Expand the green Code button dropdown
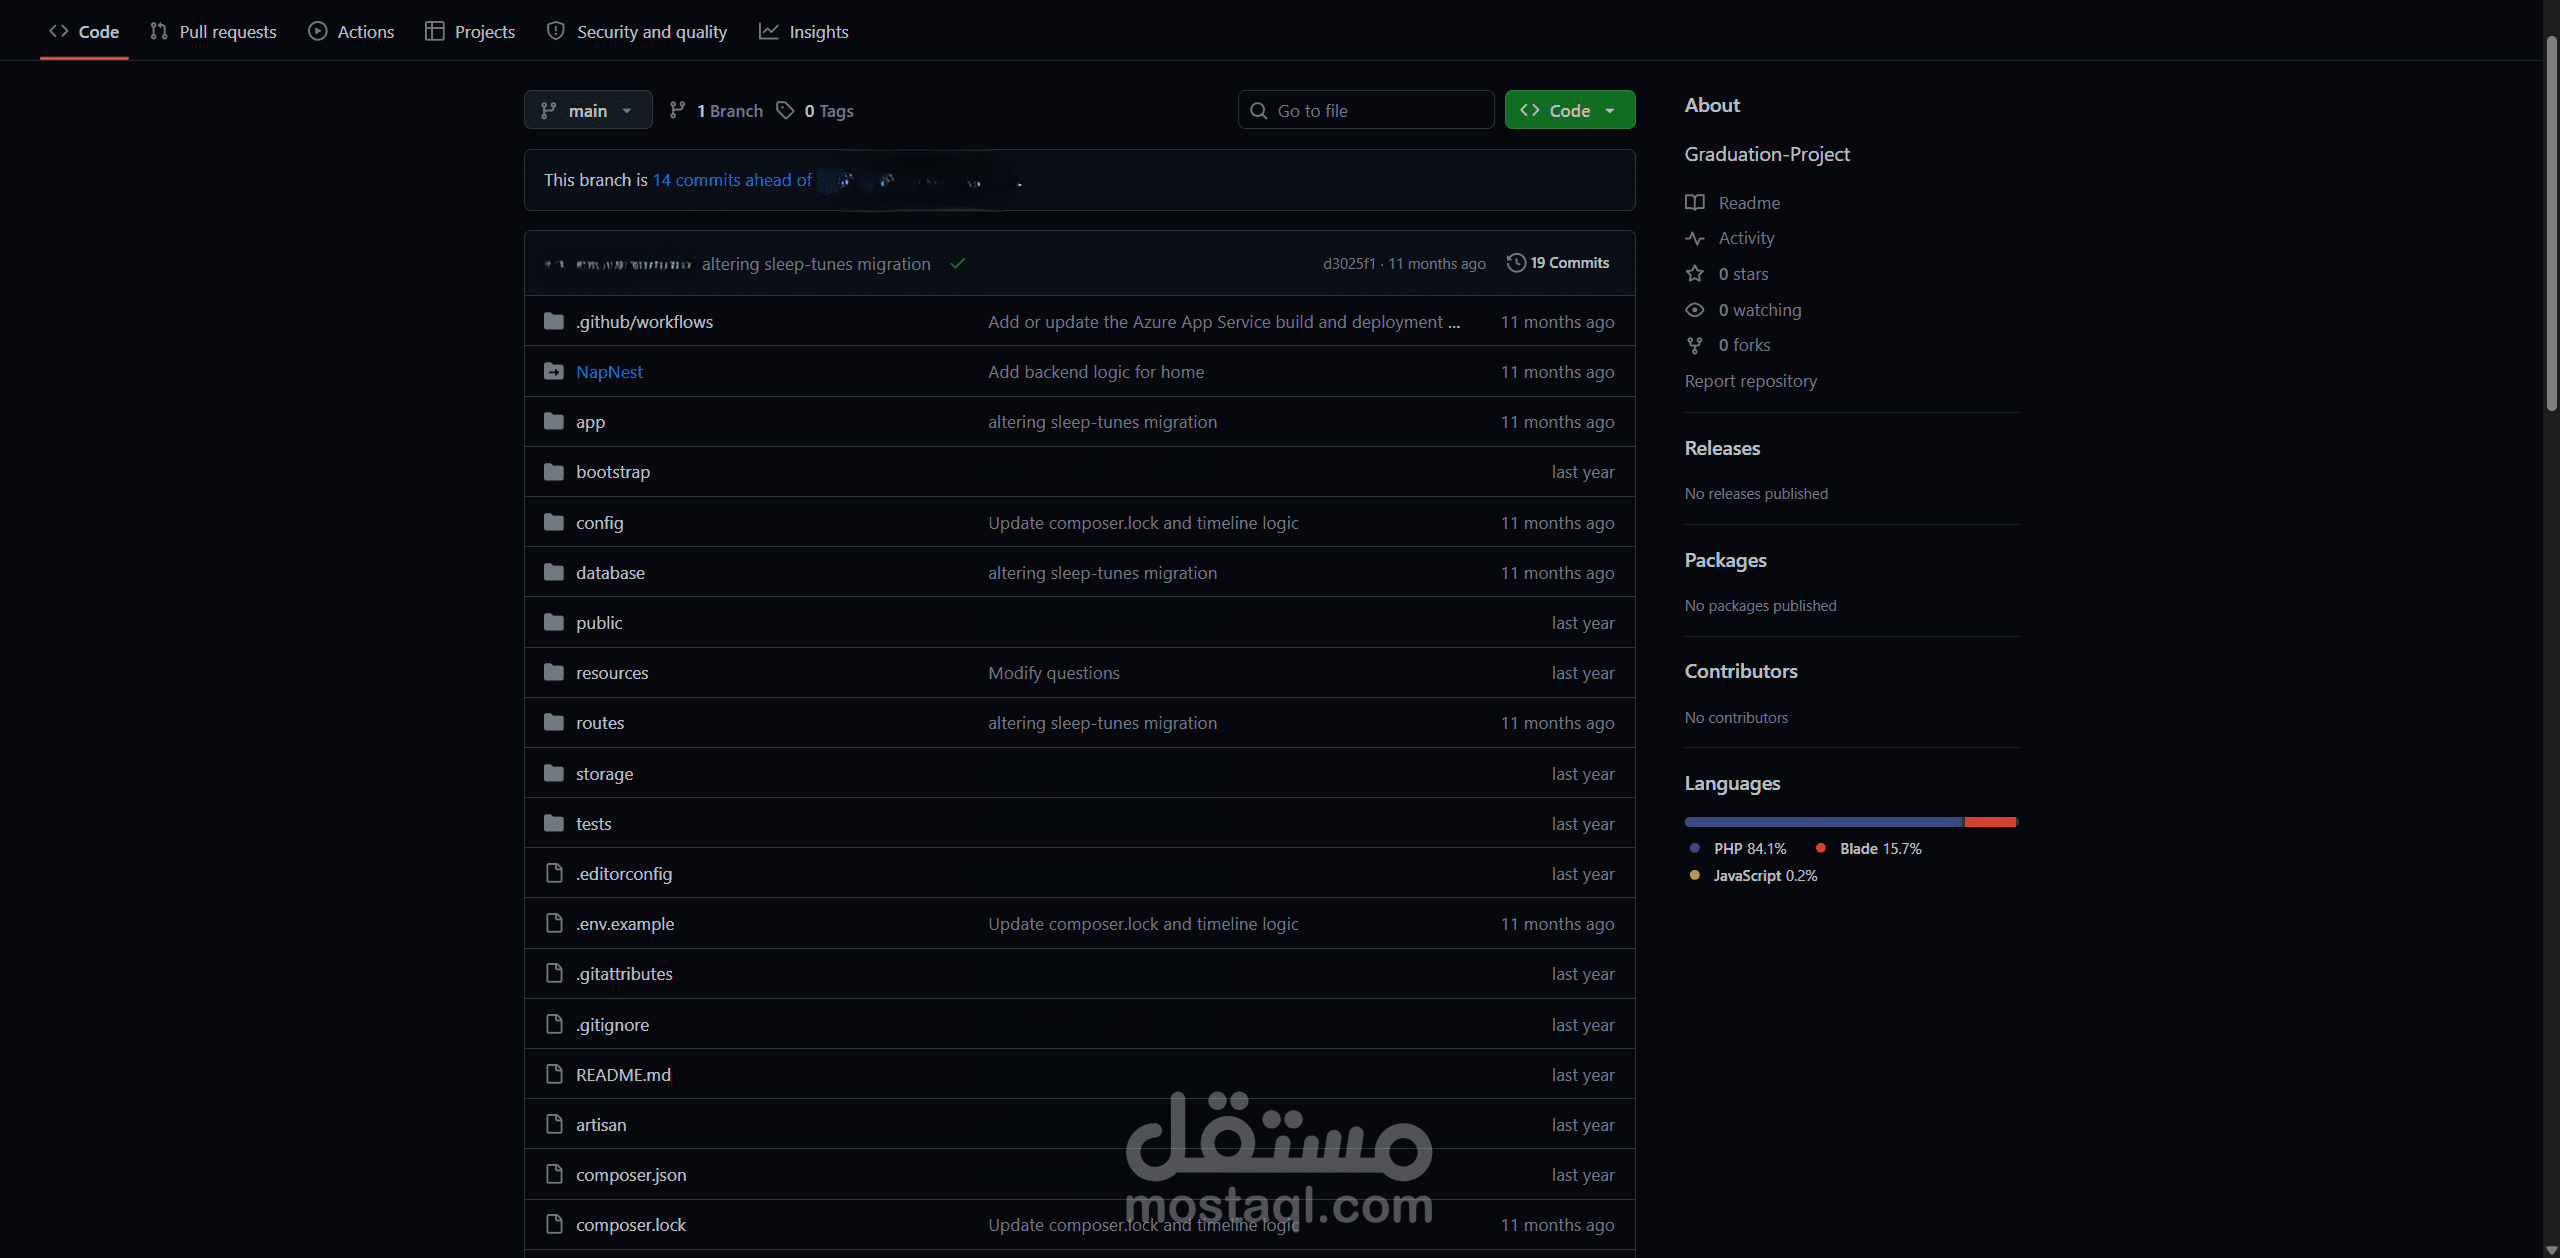Image resolution: width=2560 pixels, height=1258 pixels. tap(1570, 110)
